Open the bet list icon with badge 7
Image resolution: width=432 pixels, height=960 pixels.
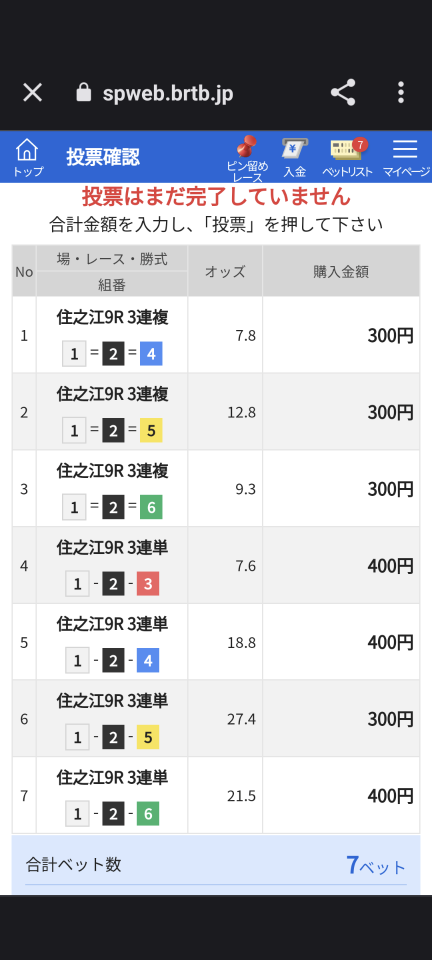tap(348, 158)
